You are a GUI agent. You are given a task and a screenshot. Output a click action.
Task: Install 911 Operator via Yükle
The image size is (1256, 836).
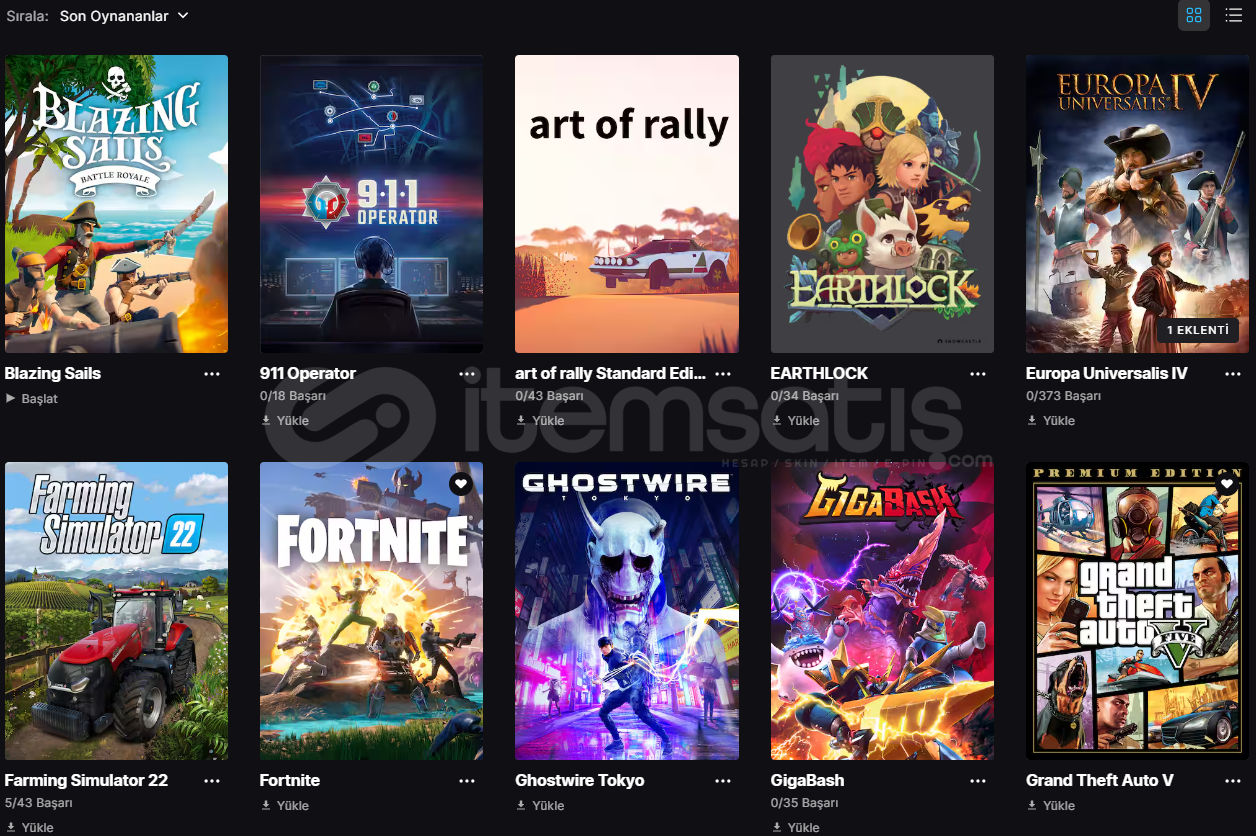[x=285, y=420]
